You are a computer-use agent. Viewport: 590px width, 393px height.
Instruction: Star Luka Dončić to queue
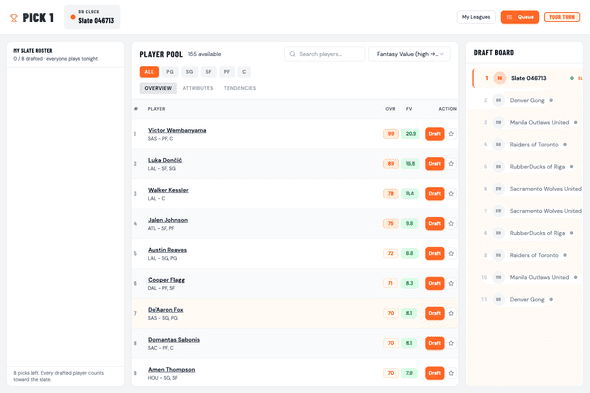(451, 164)
